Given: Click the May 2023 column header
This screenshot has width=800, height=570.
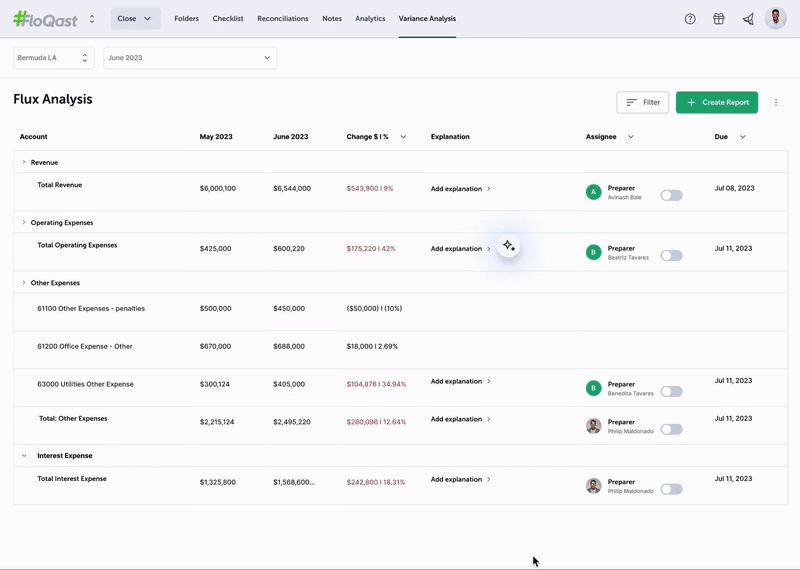Looking at the screenshot, I should click(216, 137).
